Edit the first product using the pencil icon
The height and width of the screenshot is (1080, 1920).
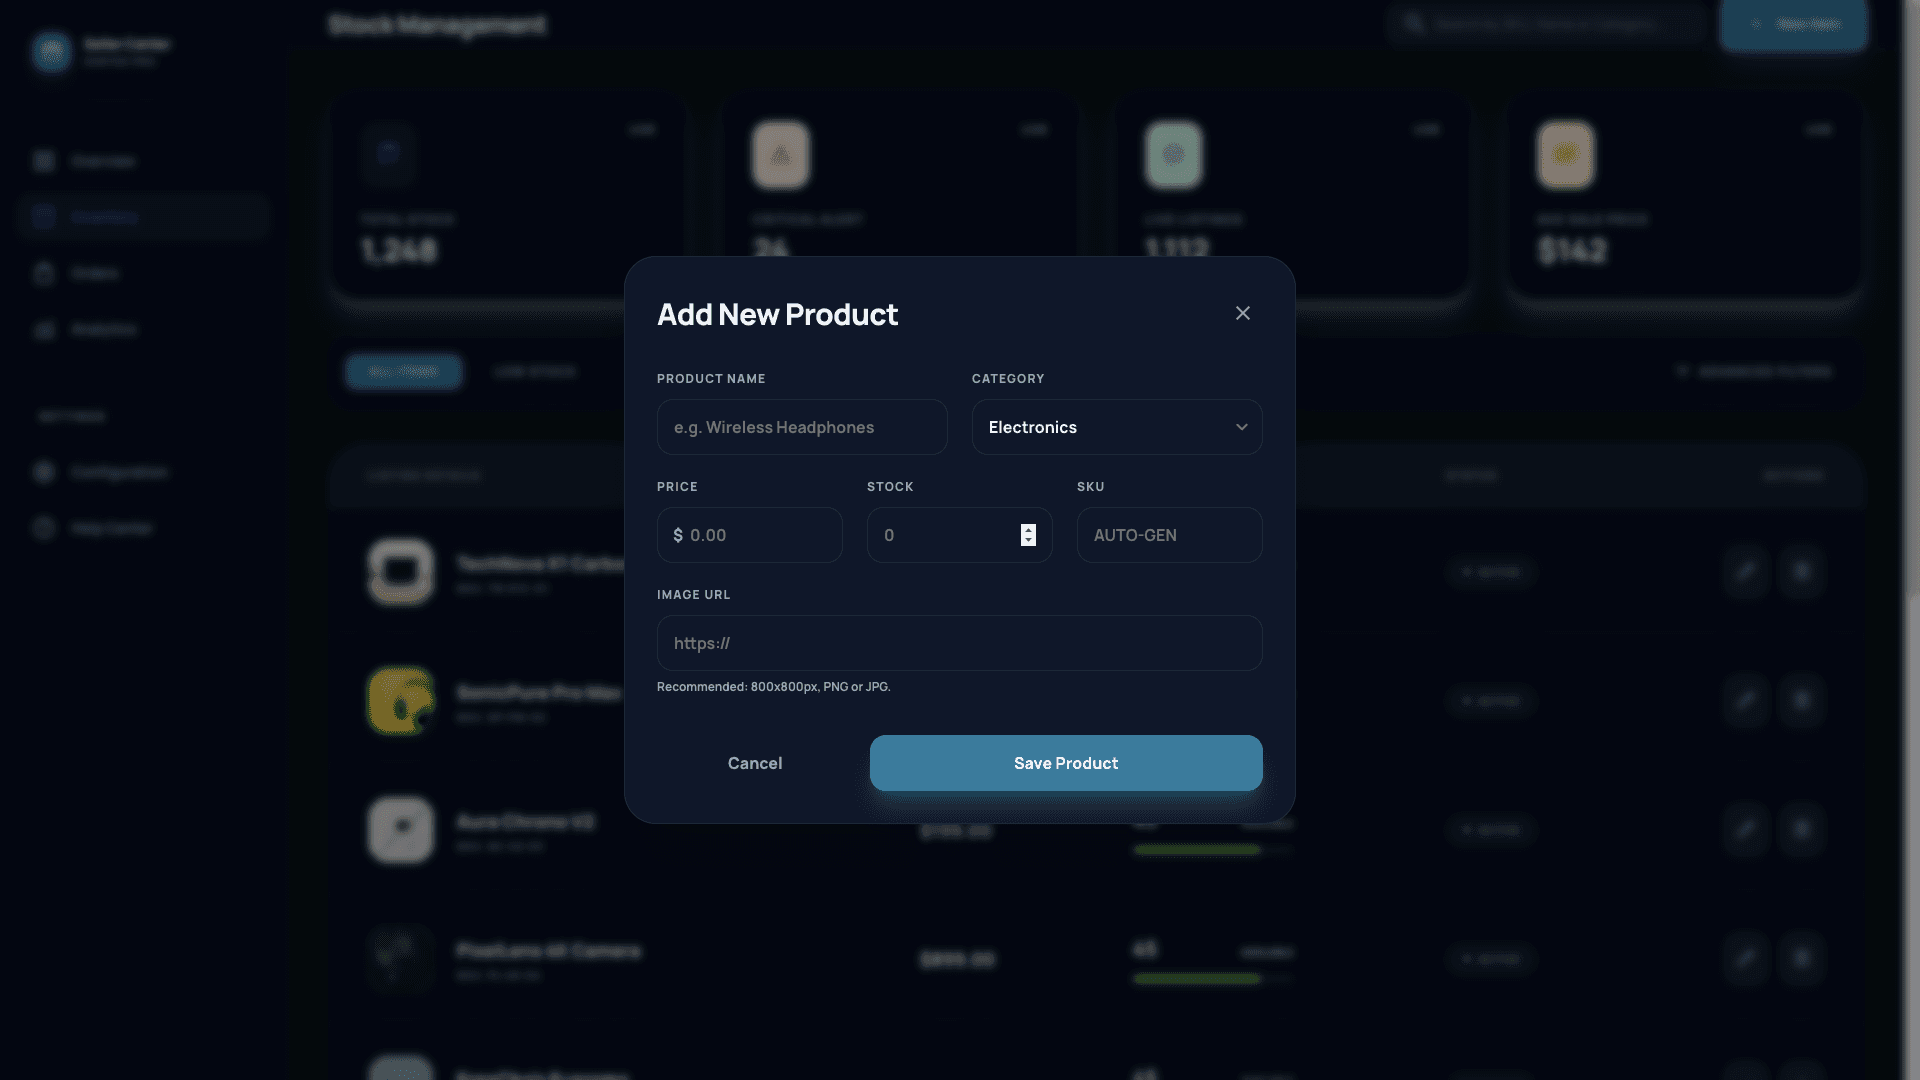1744,571
